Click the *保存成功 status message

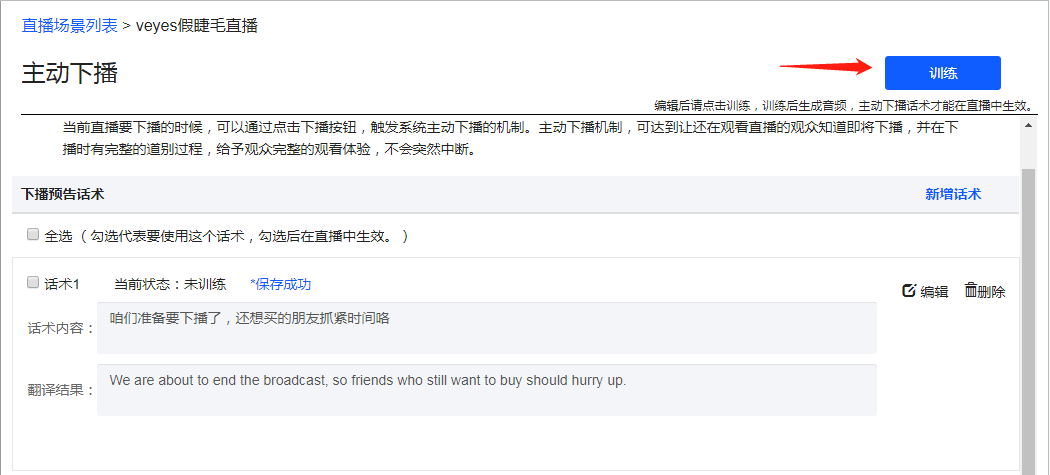pyautogui.click(x=281, y=284)
